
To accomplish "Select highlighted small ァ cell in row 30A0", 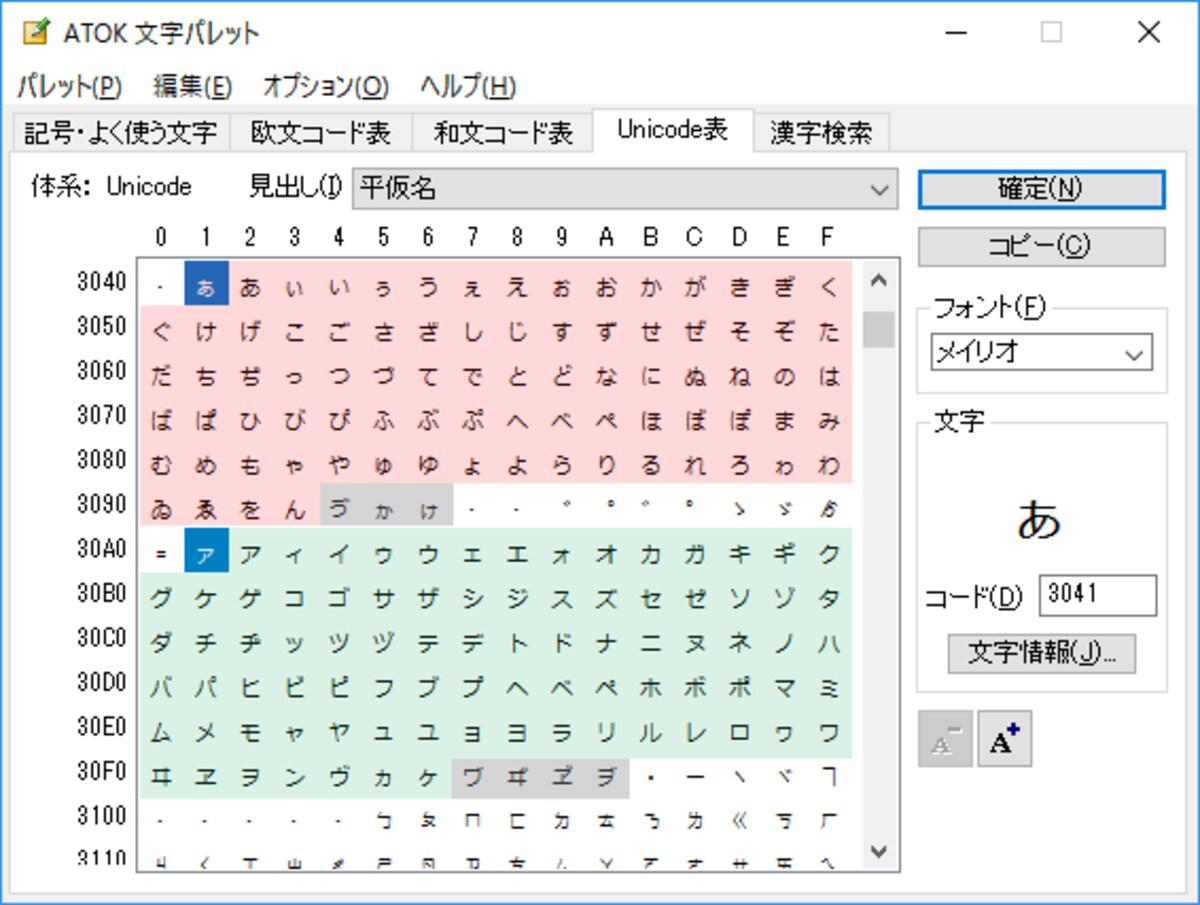I will coord(207,551).
